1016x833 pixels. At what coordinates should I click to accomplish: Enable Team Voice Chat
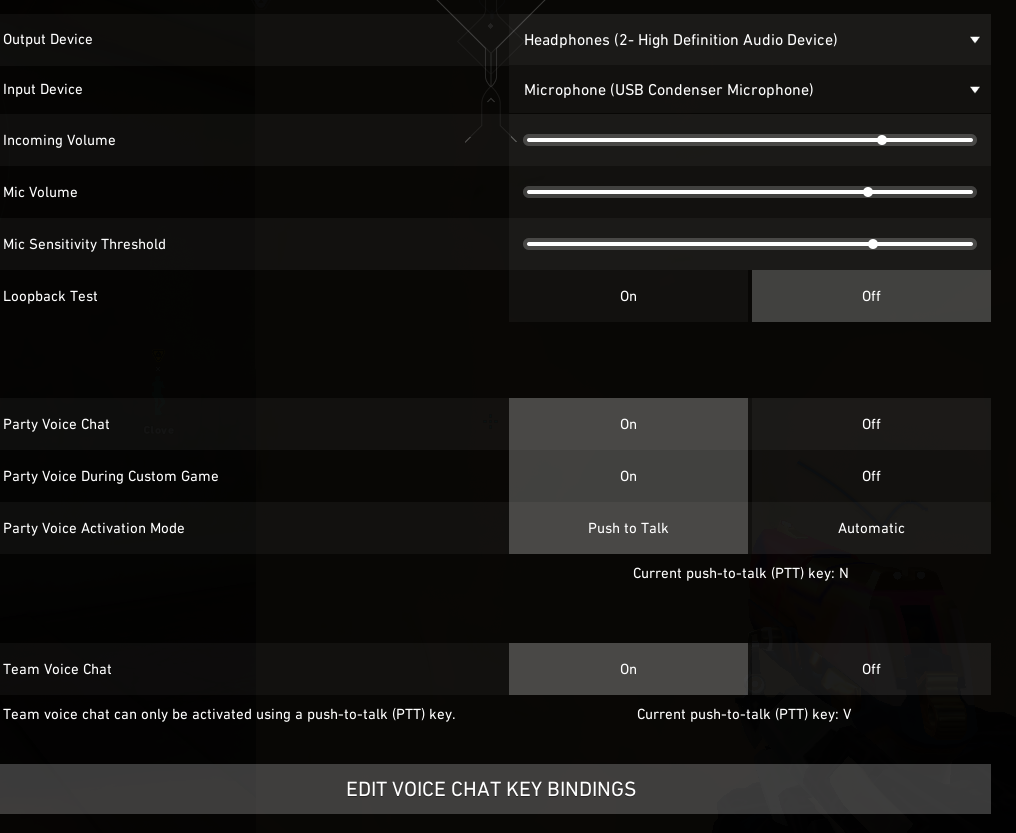(628, 669)
